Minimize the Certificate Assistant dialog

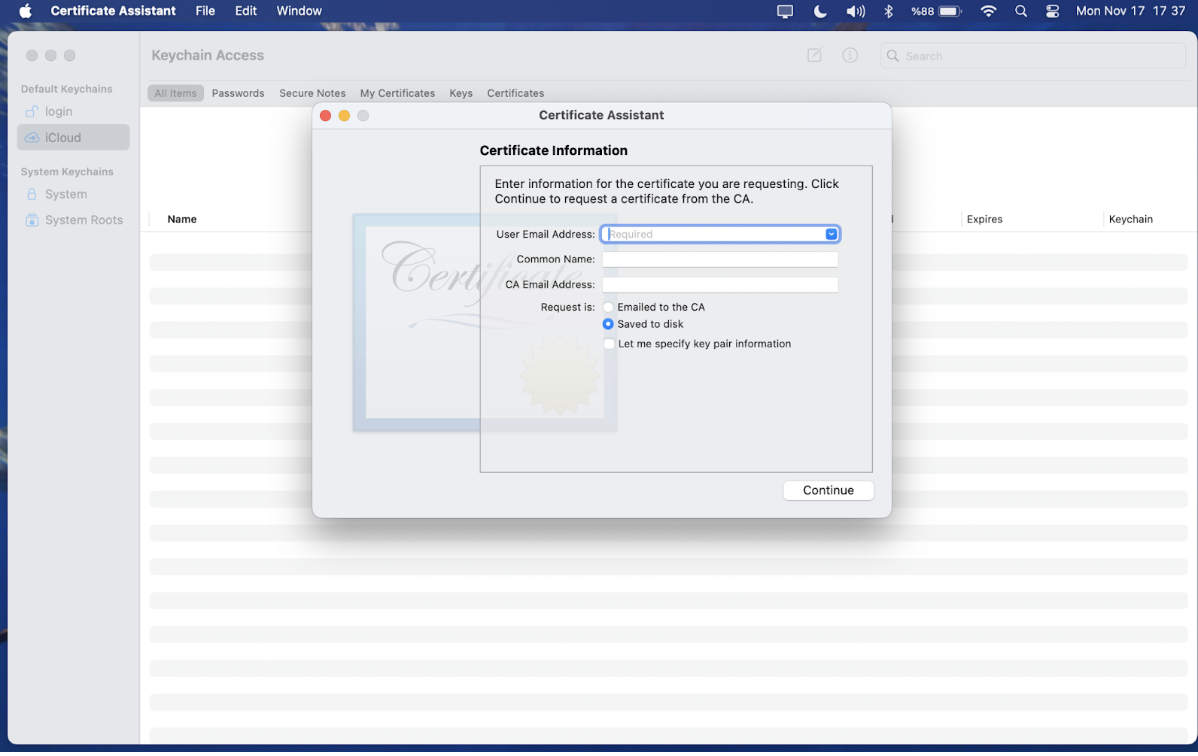pyautogui.click(x=345, y=115)
